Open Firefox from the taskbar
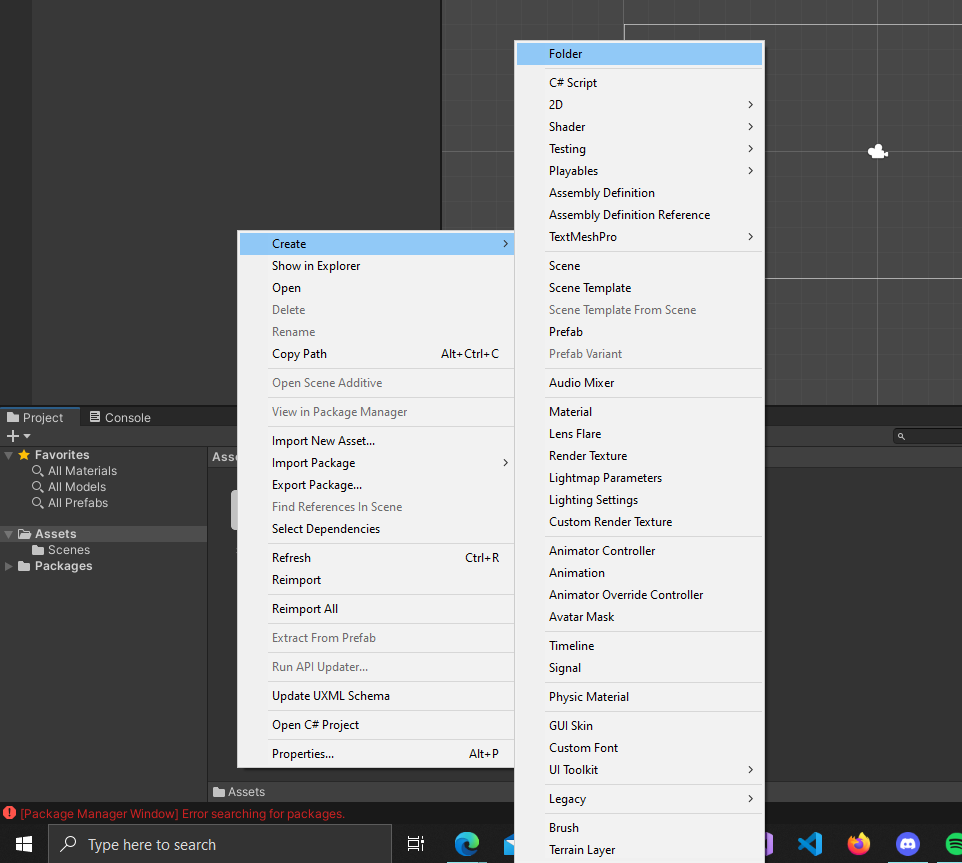Screen dimensions: 962x863 click(x=858, y=844)
